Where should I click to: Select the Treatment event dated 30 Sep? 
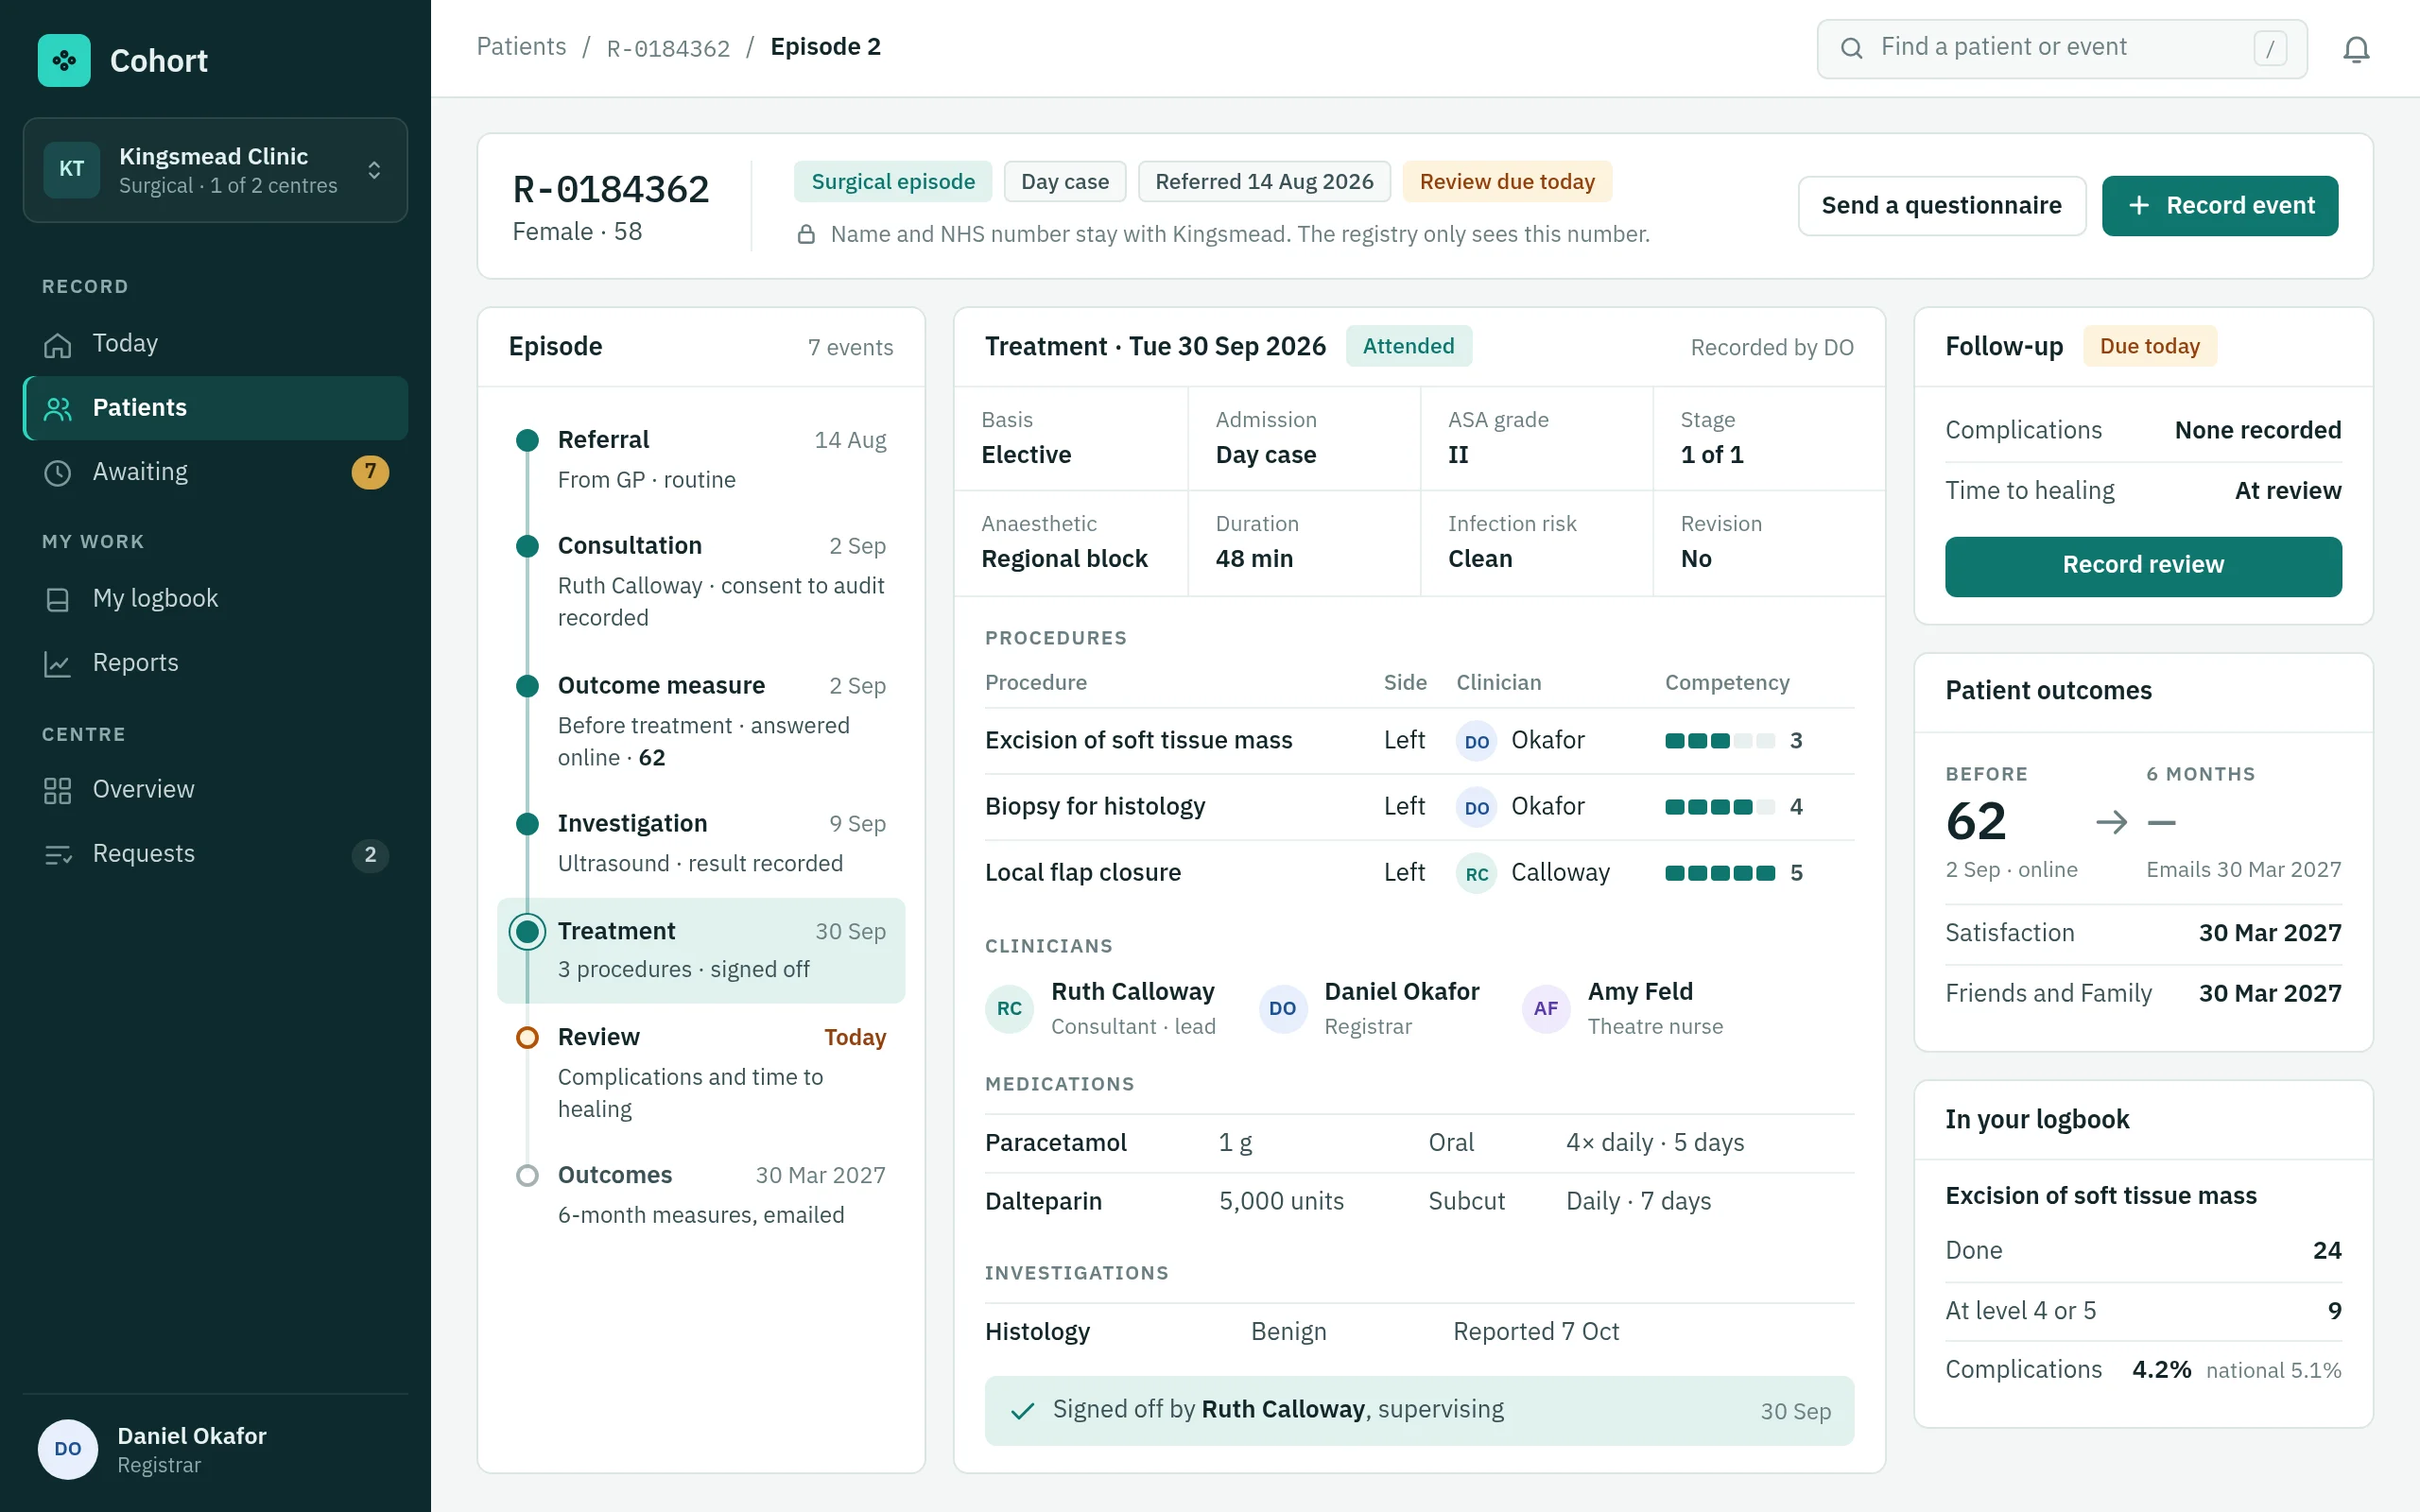tap(701, 950)
